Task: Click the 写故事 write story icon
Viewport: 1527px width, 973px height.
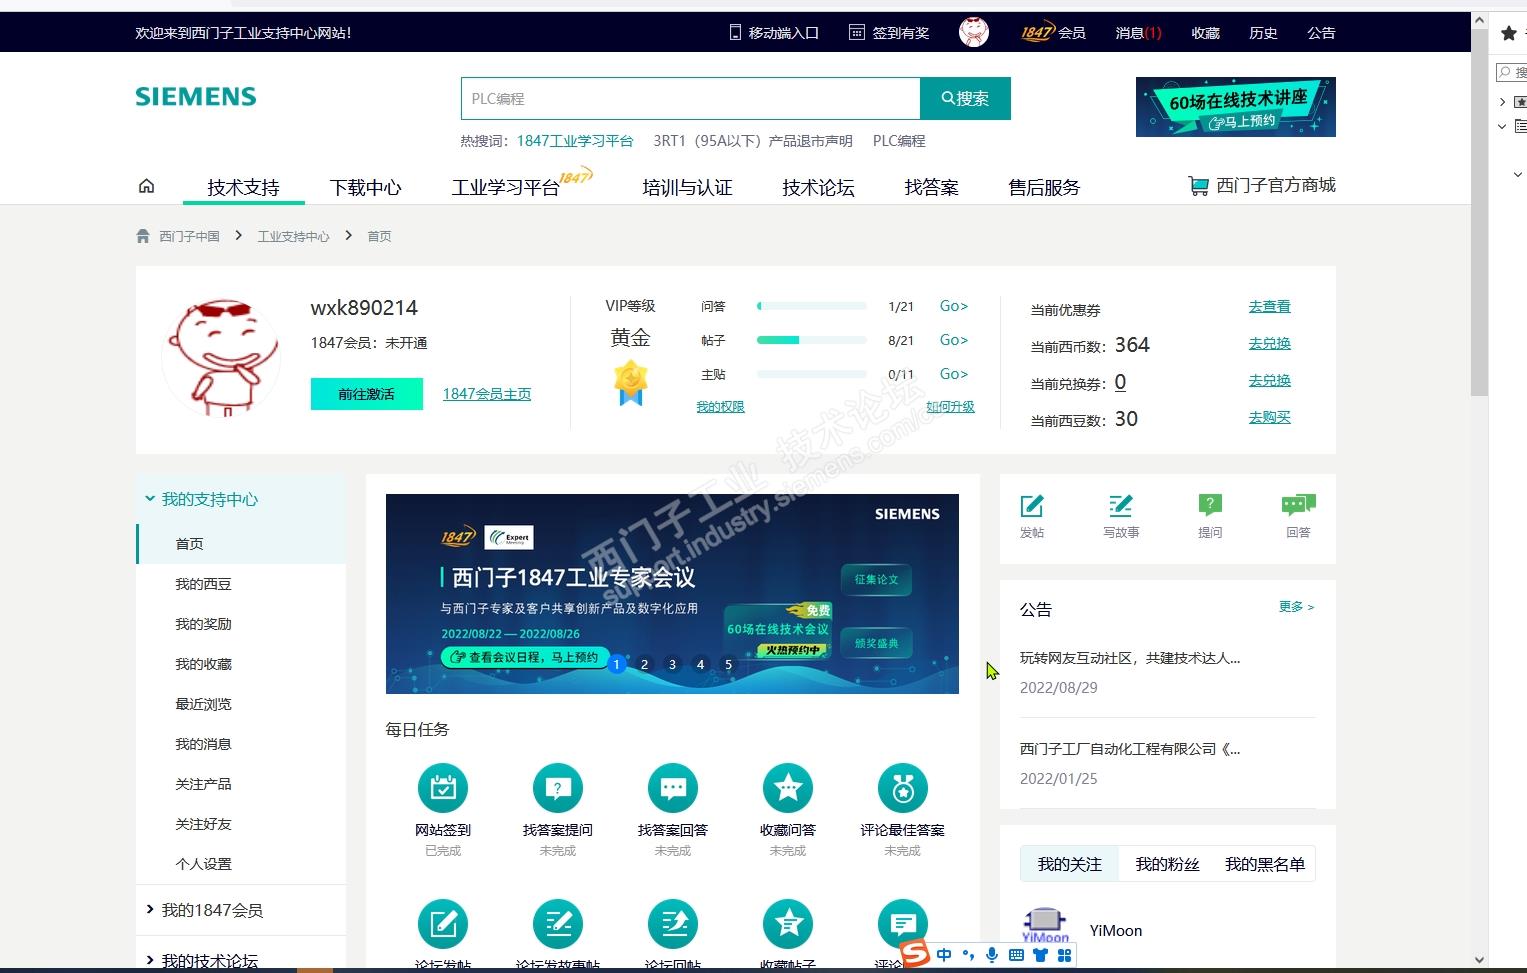Action: [1121, 506]
